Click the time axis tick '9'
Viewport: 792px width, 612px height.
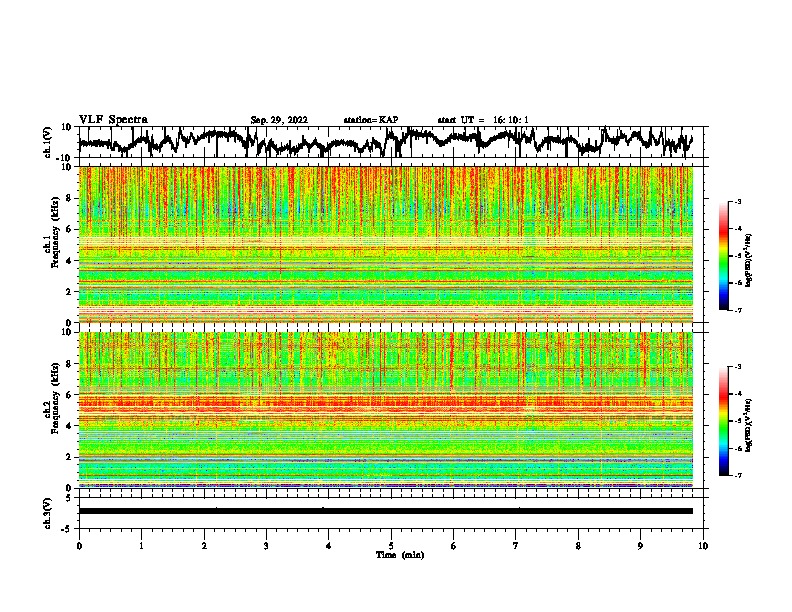pyautogui.click(x=640, y=546)
